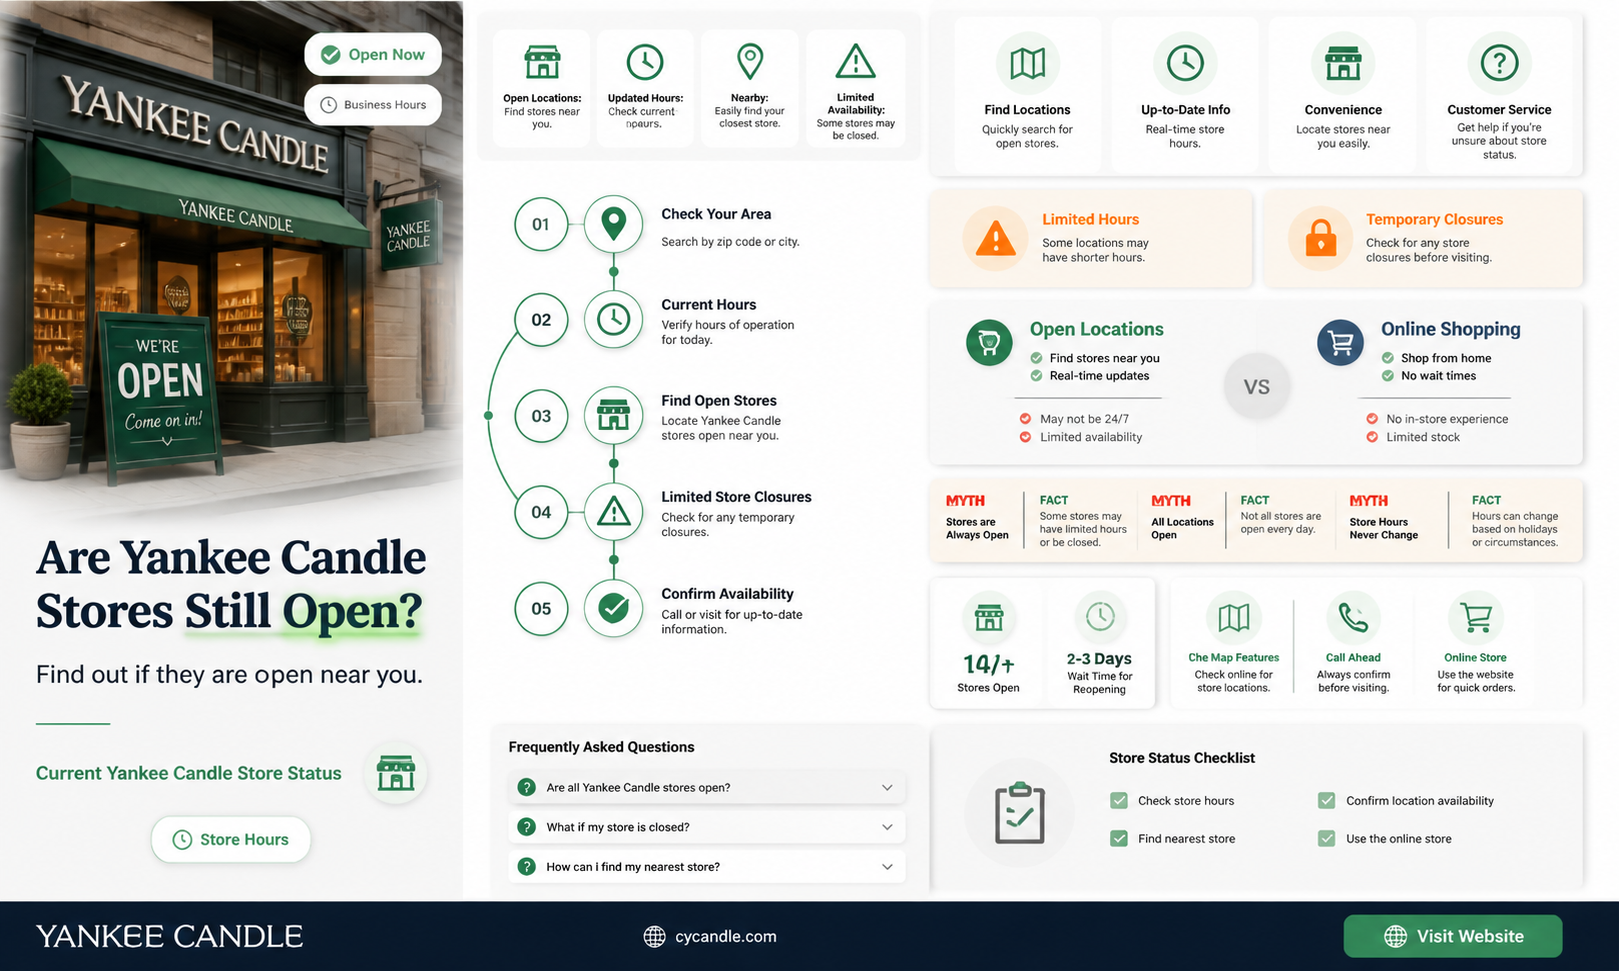Click the VS comparison circle
The height and width of the screenshot is (971, 1619).
tap(1256, 387)
